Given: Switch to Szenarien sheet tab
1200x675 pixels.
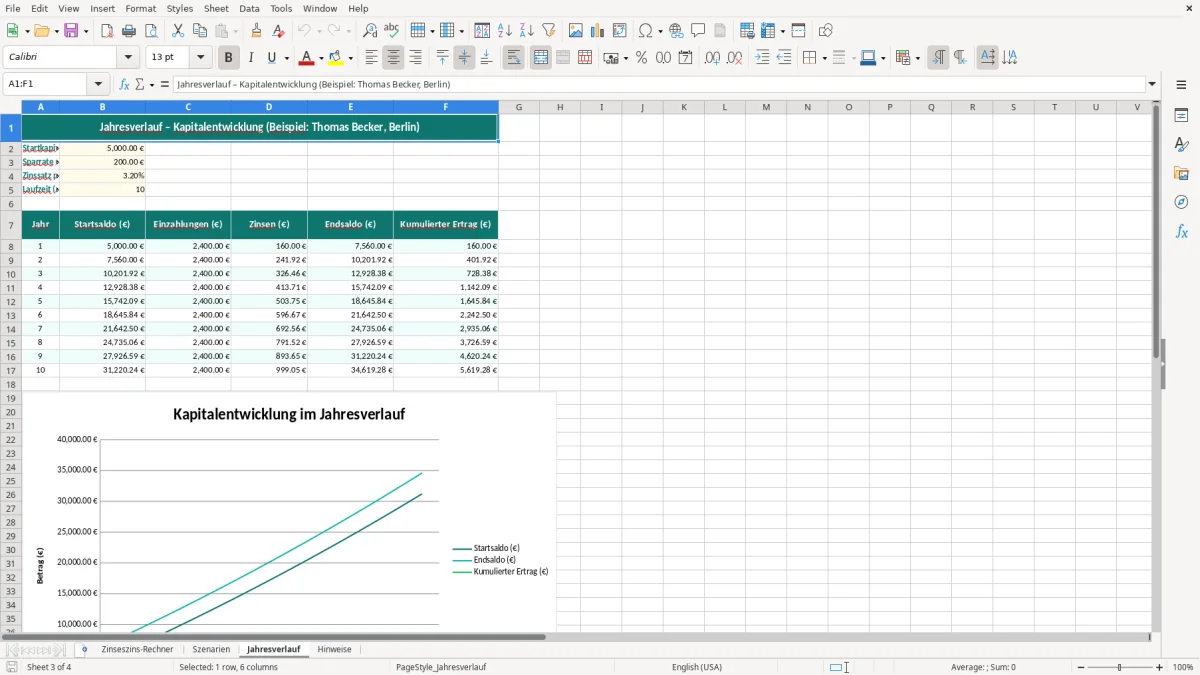Looking at the screenshot, I should (x=211, y=649).
